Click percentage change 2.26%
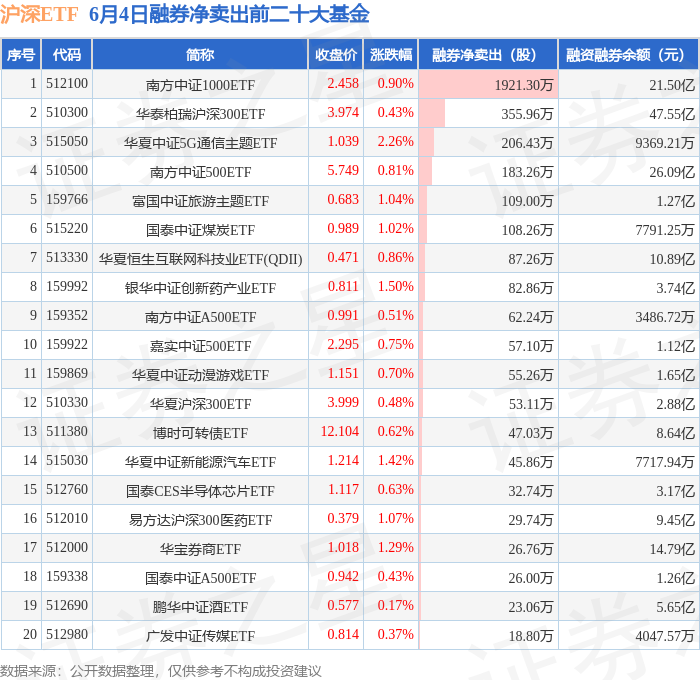This screenshot has width=700, height=680. (396, 141)
